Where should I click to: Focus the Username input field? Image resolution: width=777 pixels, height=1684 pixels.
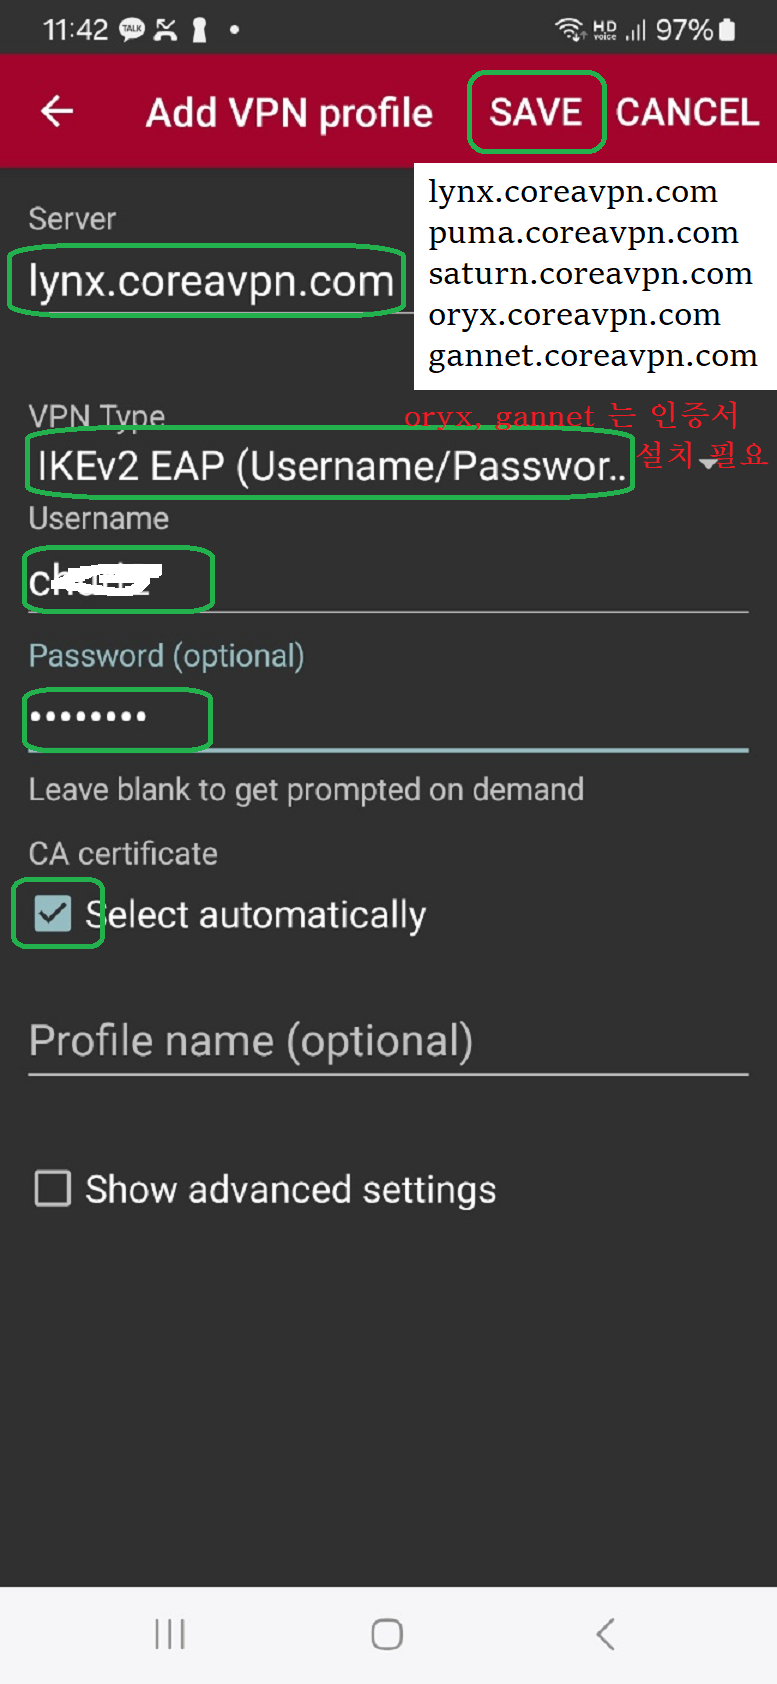[388, 580]
